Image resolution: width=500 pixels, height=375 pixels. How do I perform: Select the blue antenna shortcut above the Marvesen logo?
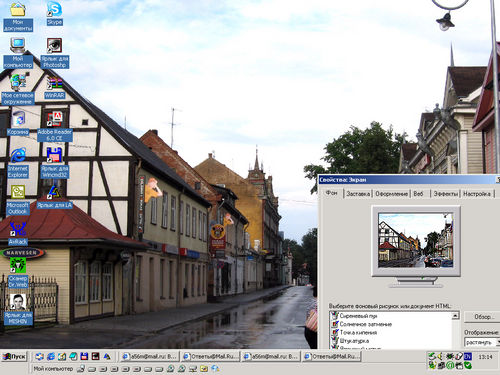tap(18, 233)
